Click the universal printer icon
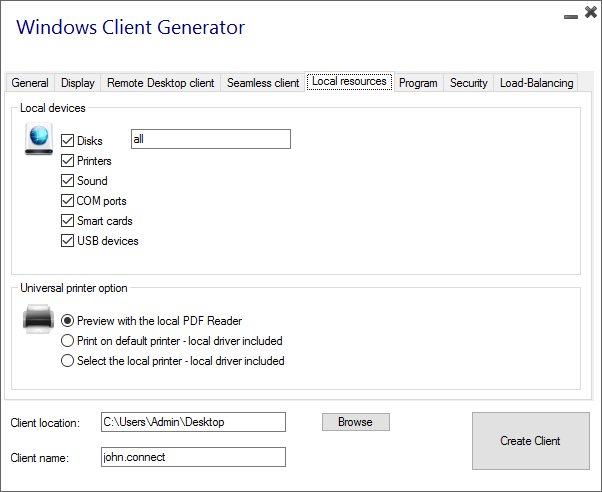Viewport: 602px width, 492px height. pyautogui.click(x=39, y=322)
